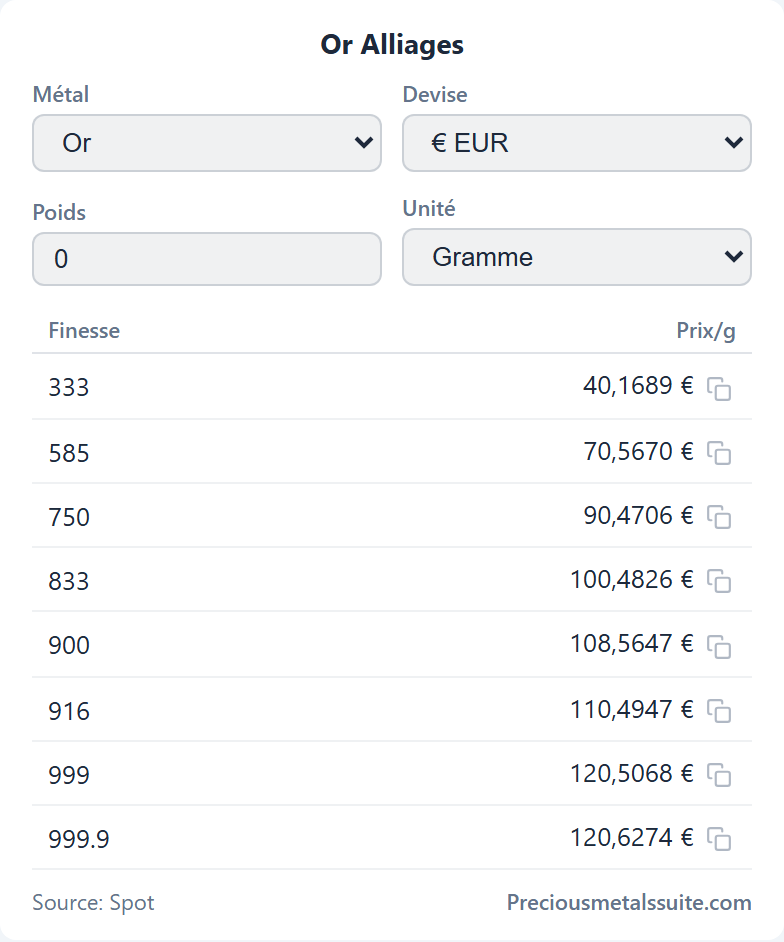Click the Source: Spot text
The image size is (784, 942).
pyautogui.click(x=93, y=902)
